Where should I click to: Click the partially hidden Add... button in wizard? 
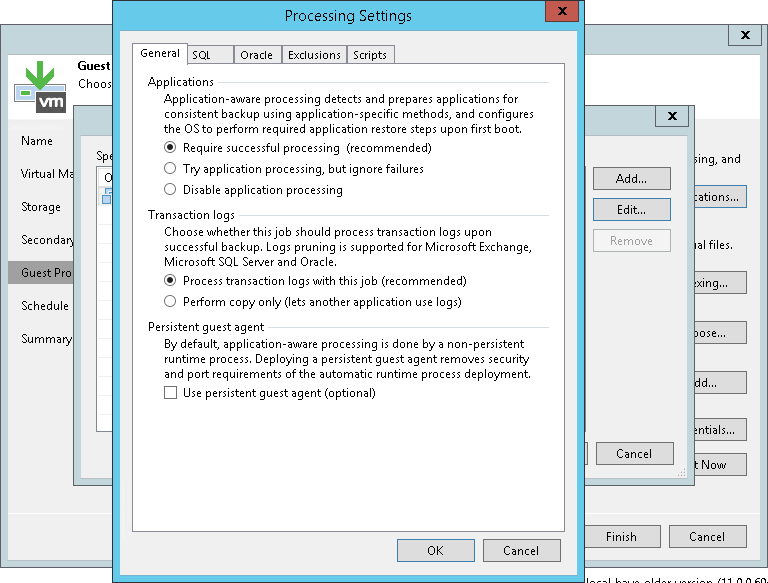coord(720,383)
